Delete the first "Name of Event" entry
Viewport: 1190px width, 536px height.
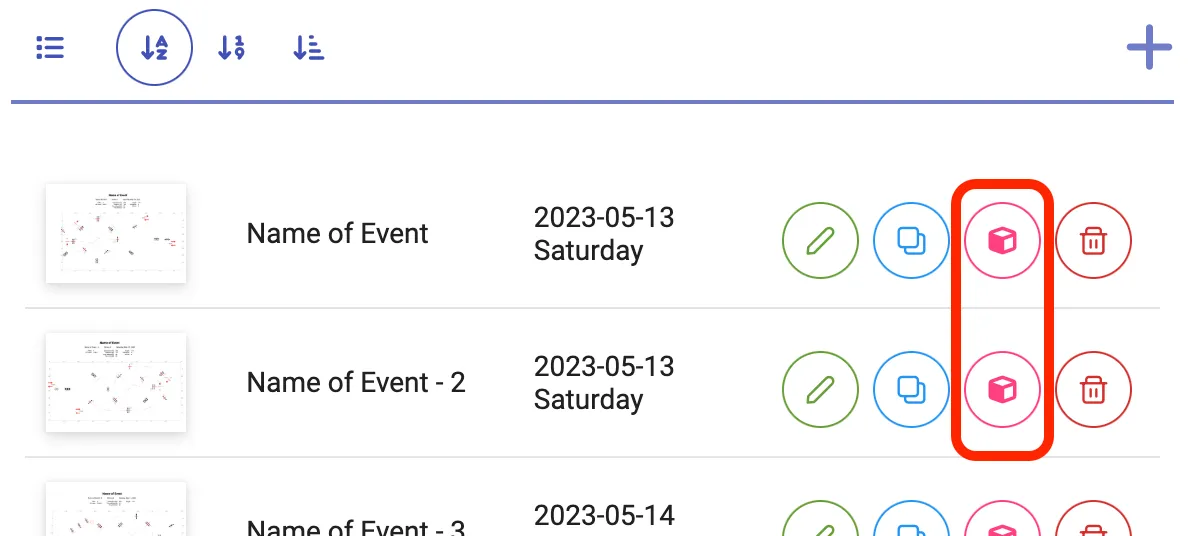(1093, 240)
